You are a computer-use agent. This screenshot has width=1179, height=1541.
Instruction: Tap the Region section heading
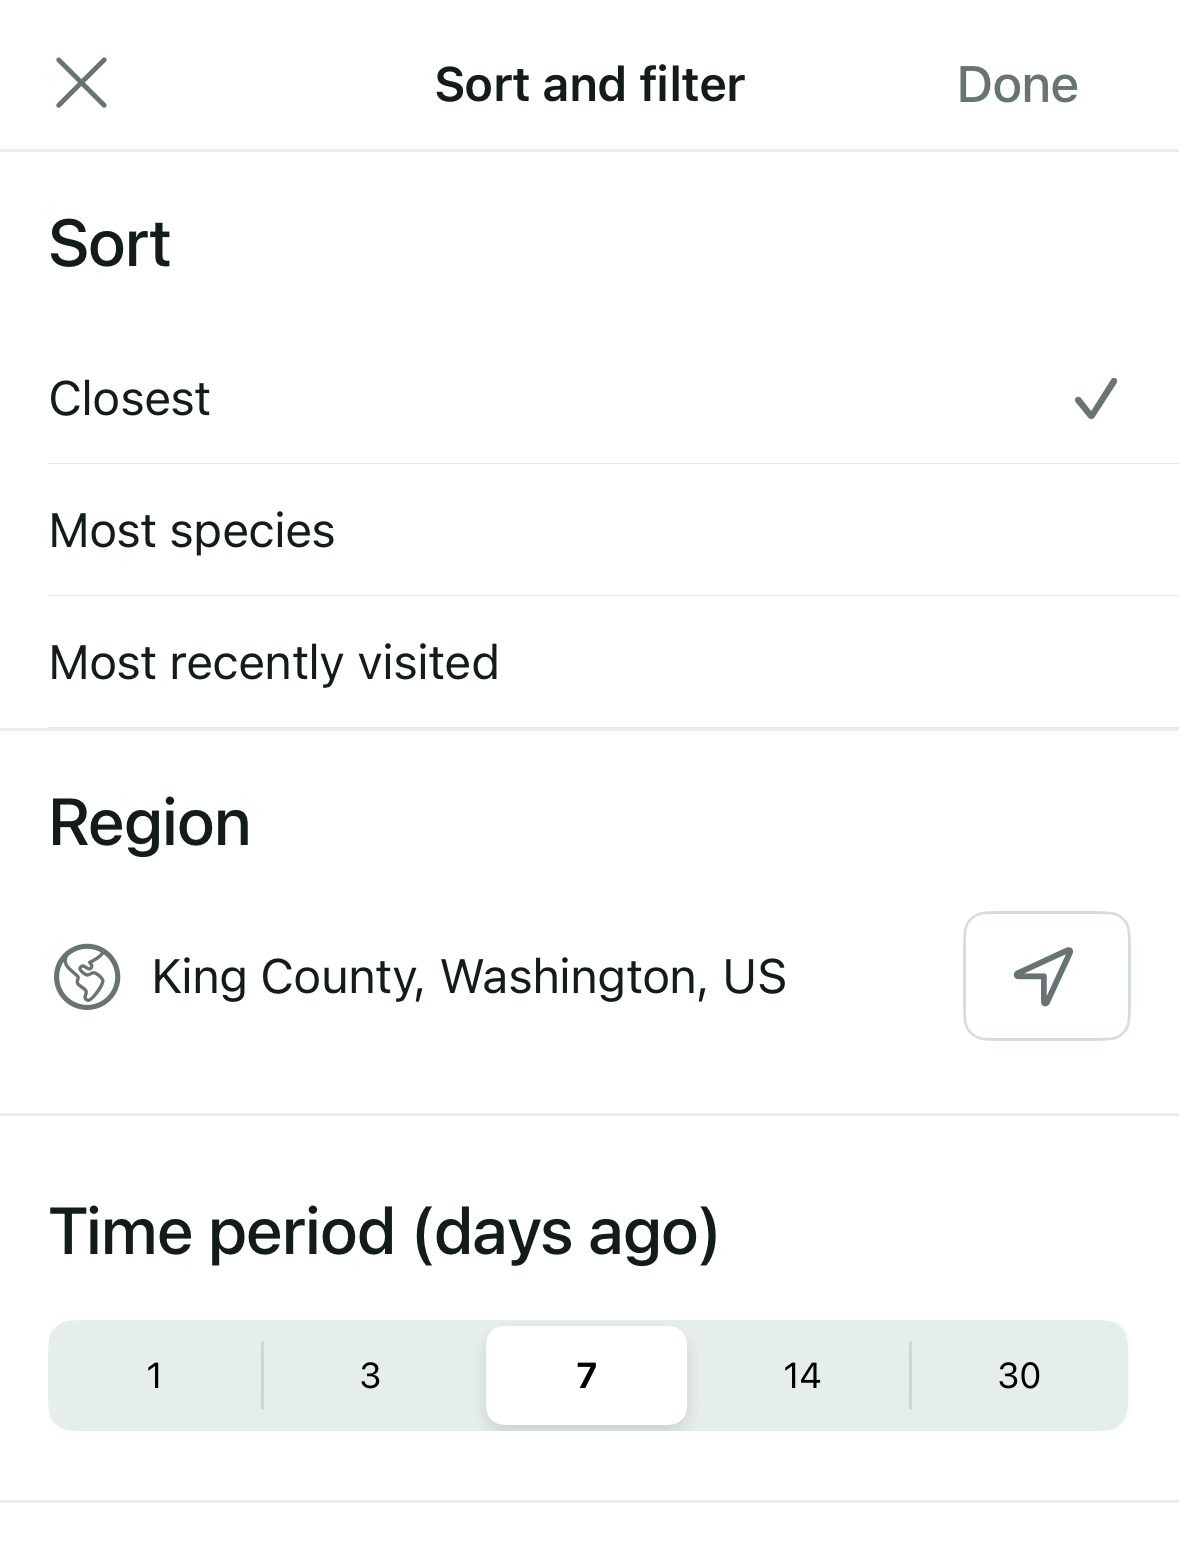tap(150, 824)
